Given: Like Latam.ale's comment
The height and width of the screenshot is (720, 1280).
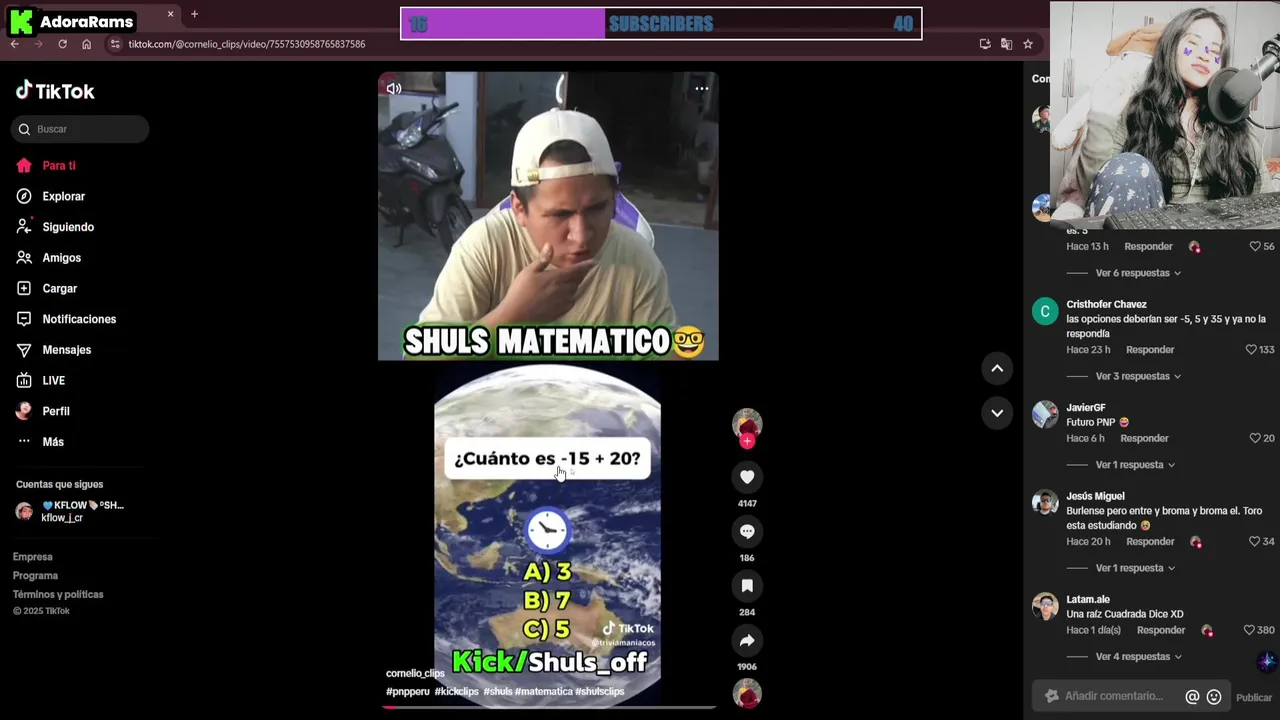Looking at the screenshot, I should point(1249,630).
